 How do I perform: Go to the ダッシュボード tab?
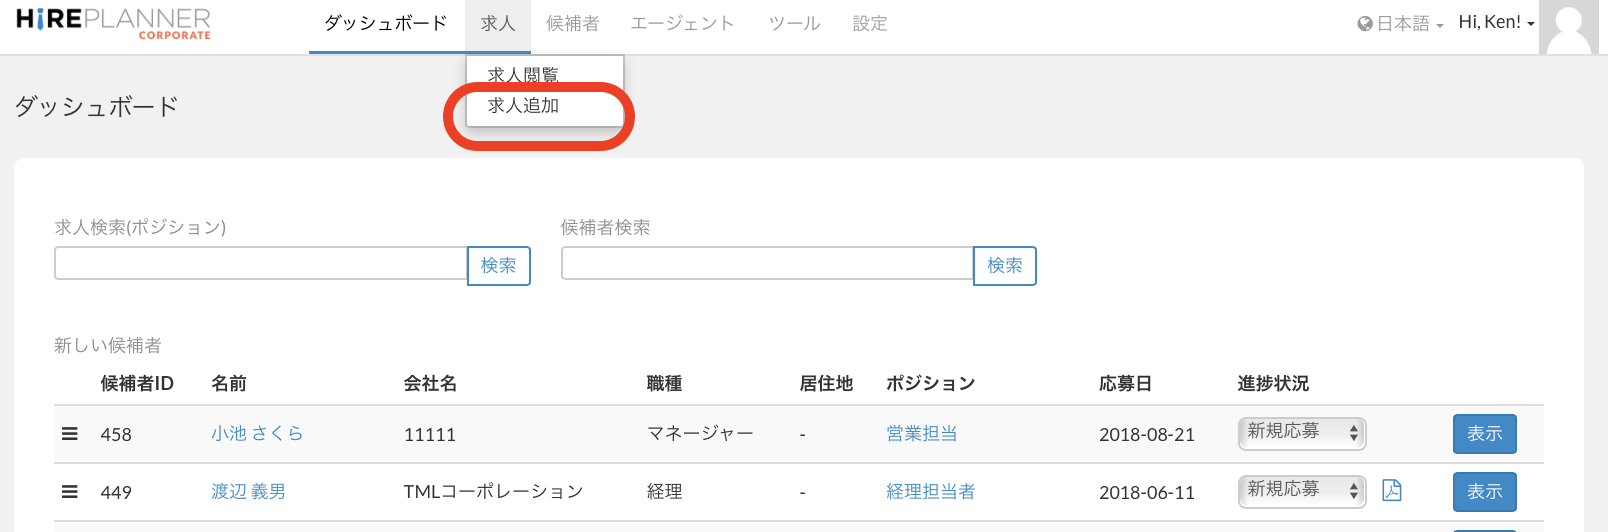coord(386,24)
